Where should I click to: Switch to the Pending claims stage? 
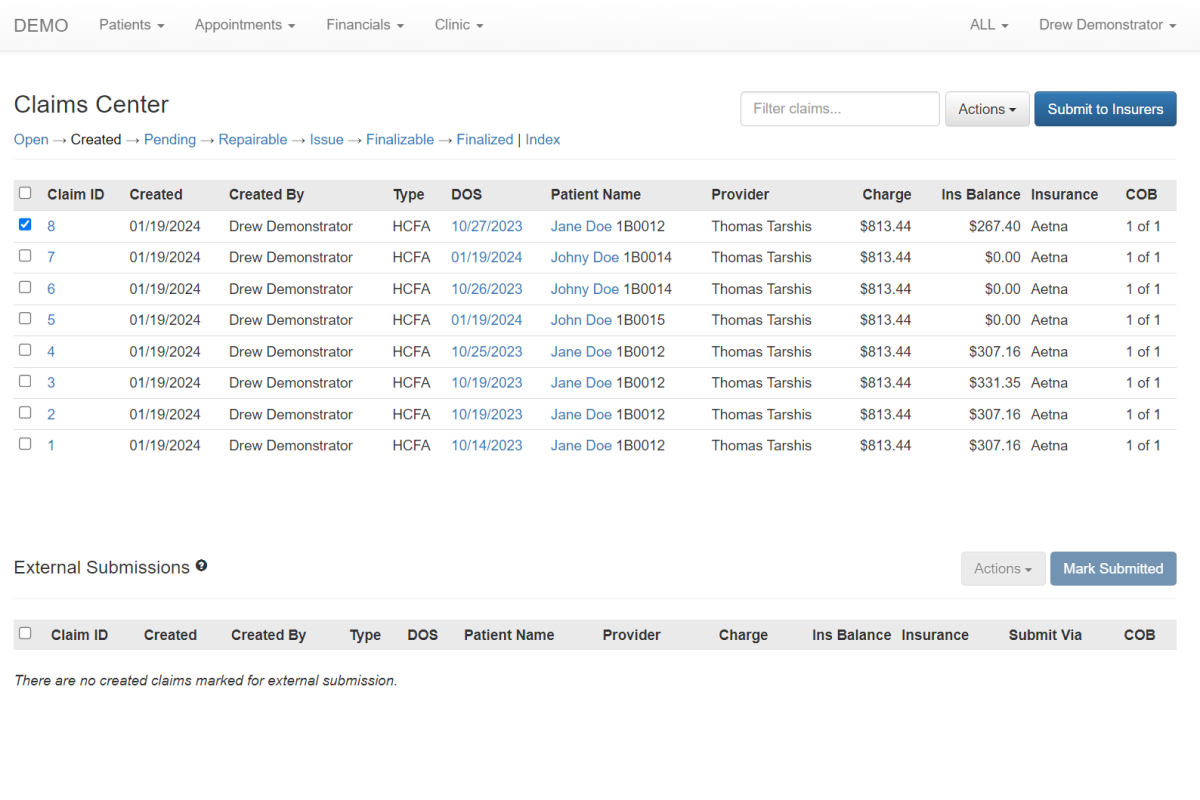[x=169, y=139]
